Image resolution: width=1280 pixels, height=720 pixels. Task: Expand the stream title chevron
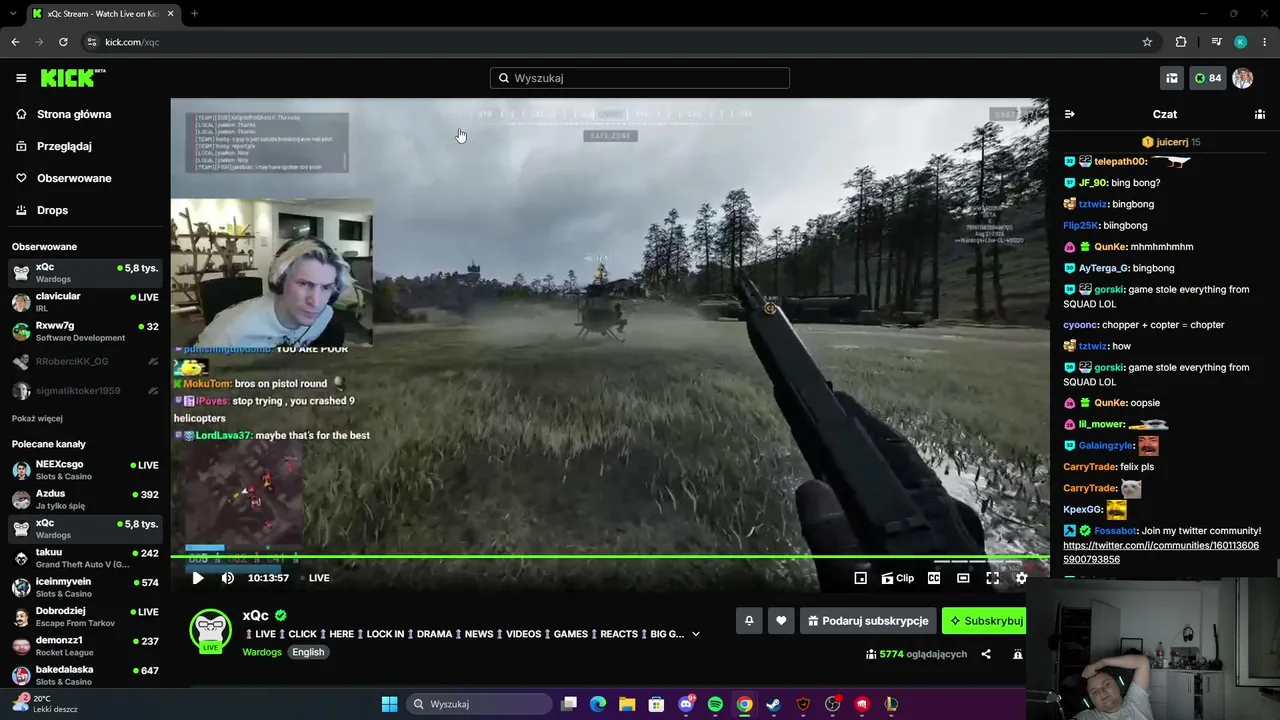point(696,634)
